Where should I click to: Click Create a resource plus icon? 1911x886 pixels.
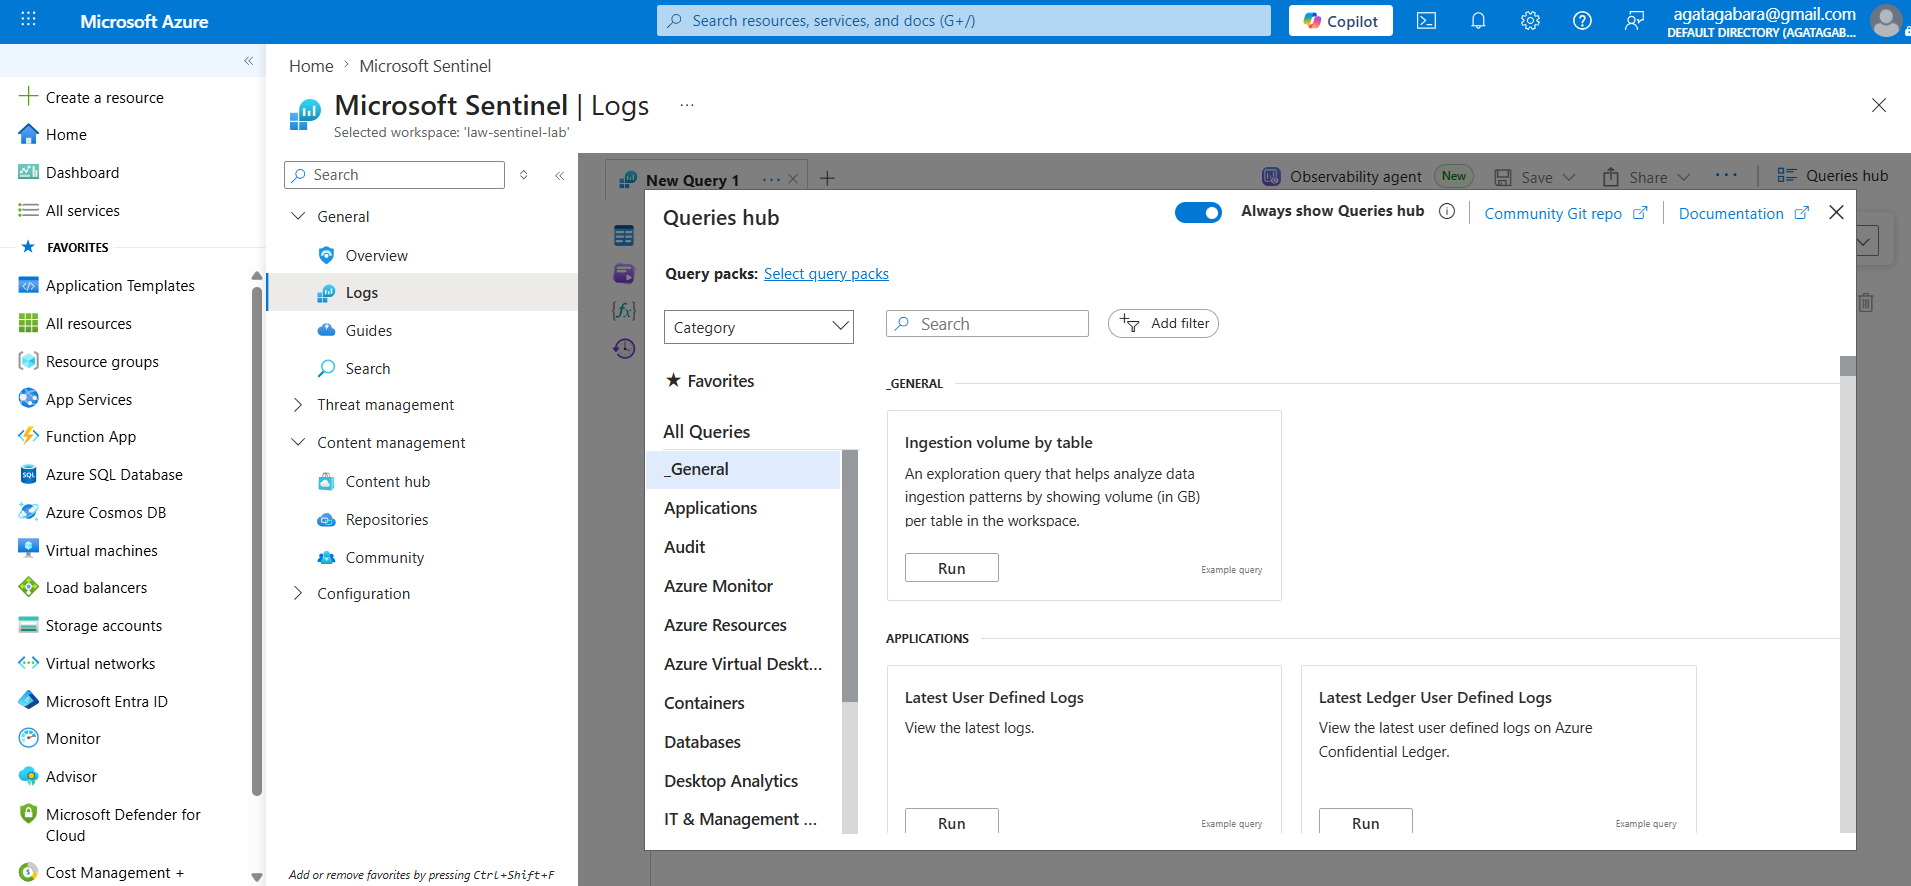pyautogui.click(x=28, y=97)
